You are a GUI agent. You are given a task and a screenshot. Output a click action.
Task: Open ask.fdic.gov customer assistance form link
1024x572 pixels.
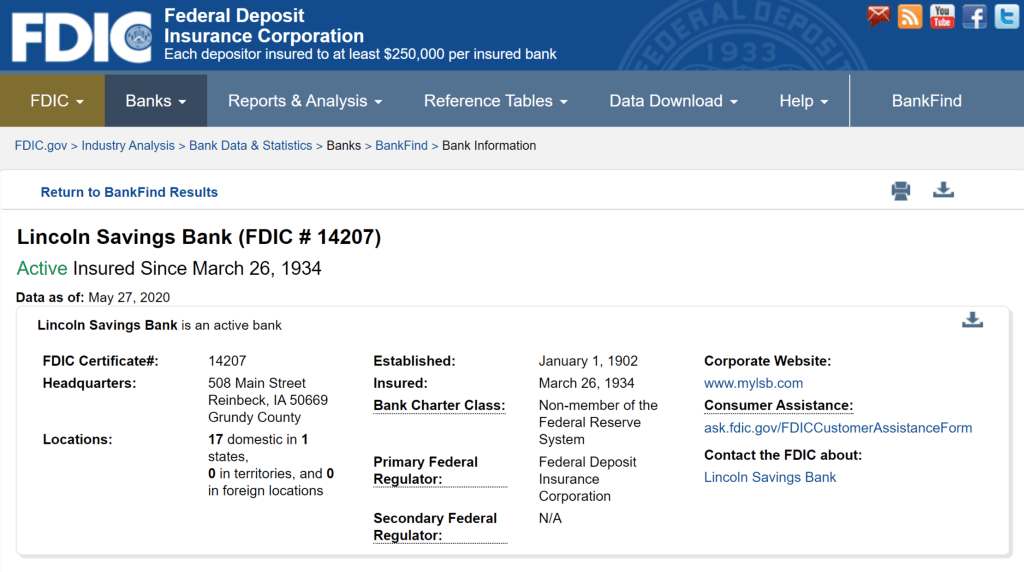[838, 428]
